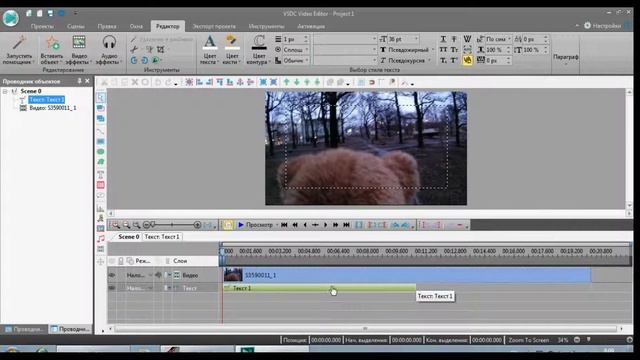Pick the text color (Цвет текста)
640x360 pixels.
click(x=210, y=50)
